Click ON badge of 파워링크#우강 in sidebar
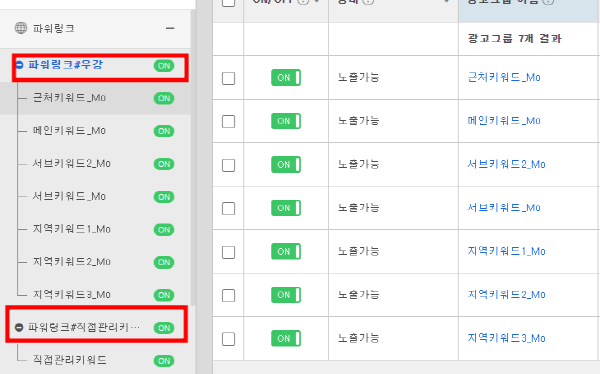This screenshot has width=600, height=374. [164, 65]
